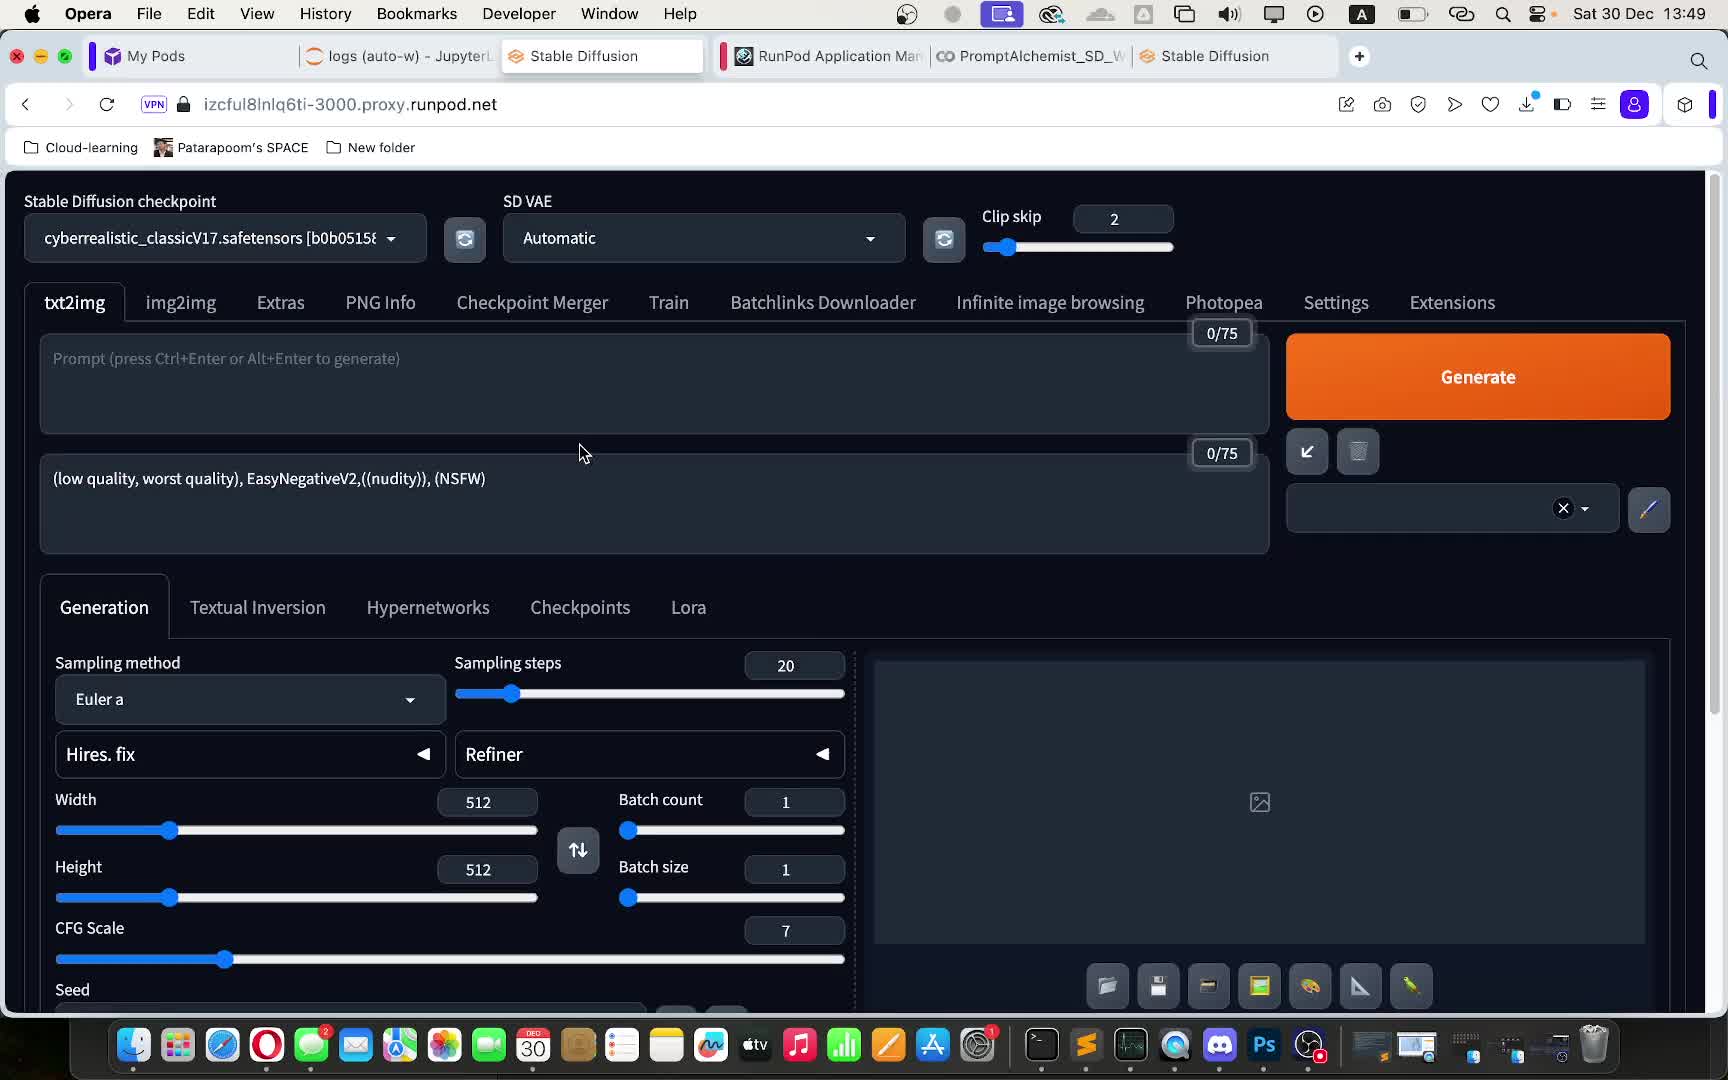Save image using the floppy disk icon

(x=1158, y=986)
